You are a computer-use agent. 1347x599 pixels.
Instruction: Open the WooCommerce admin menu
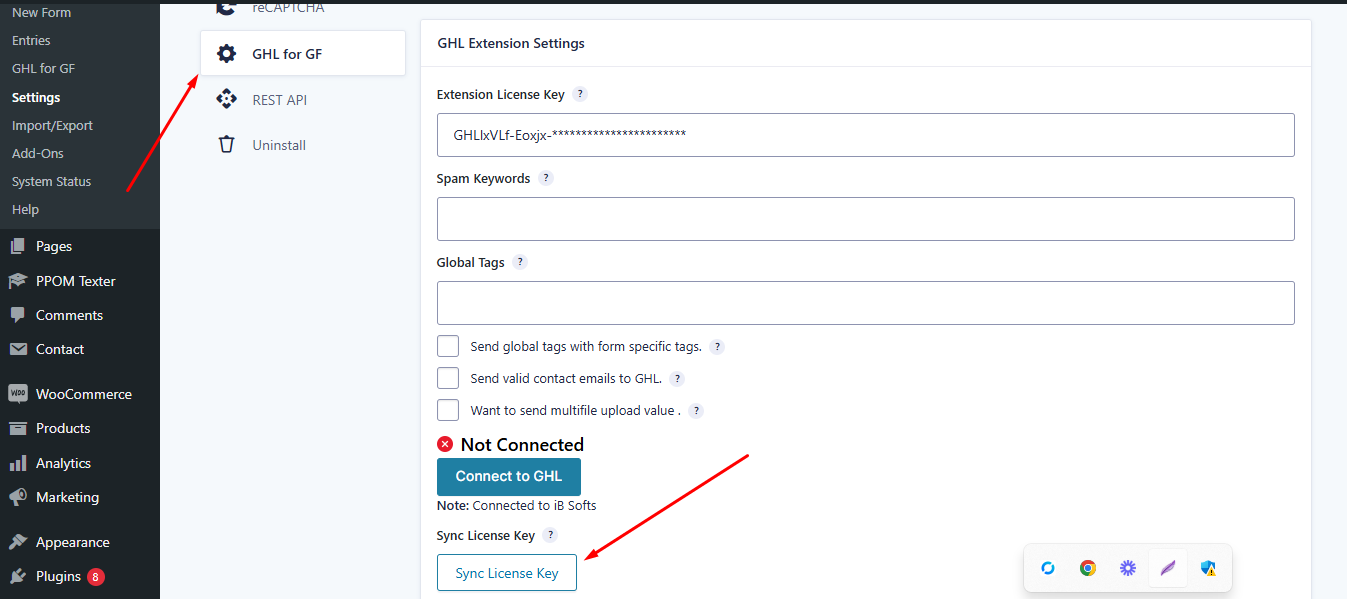coord(83,394)
